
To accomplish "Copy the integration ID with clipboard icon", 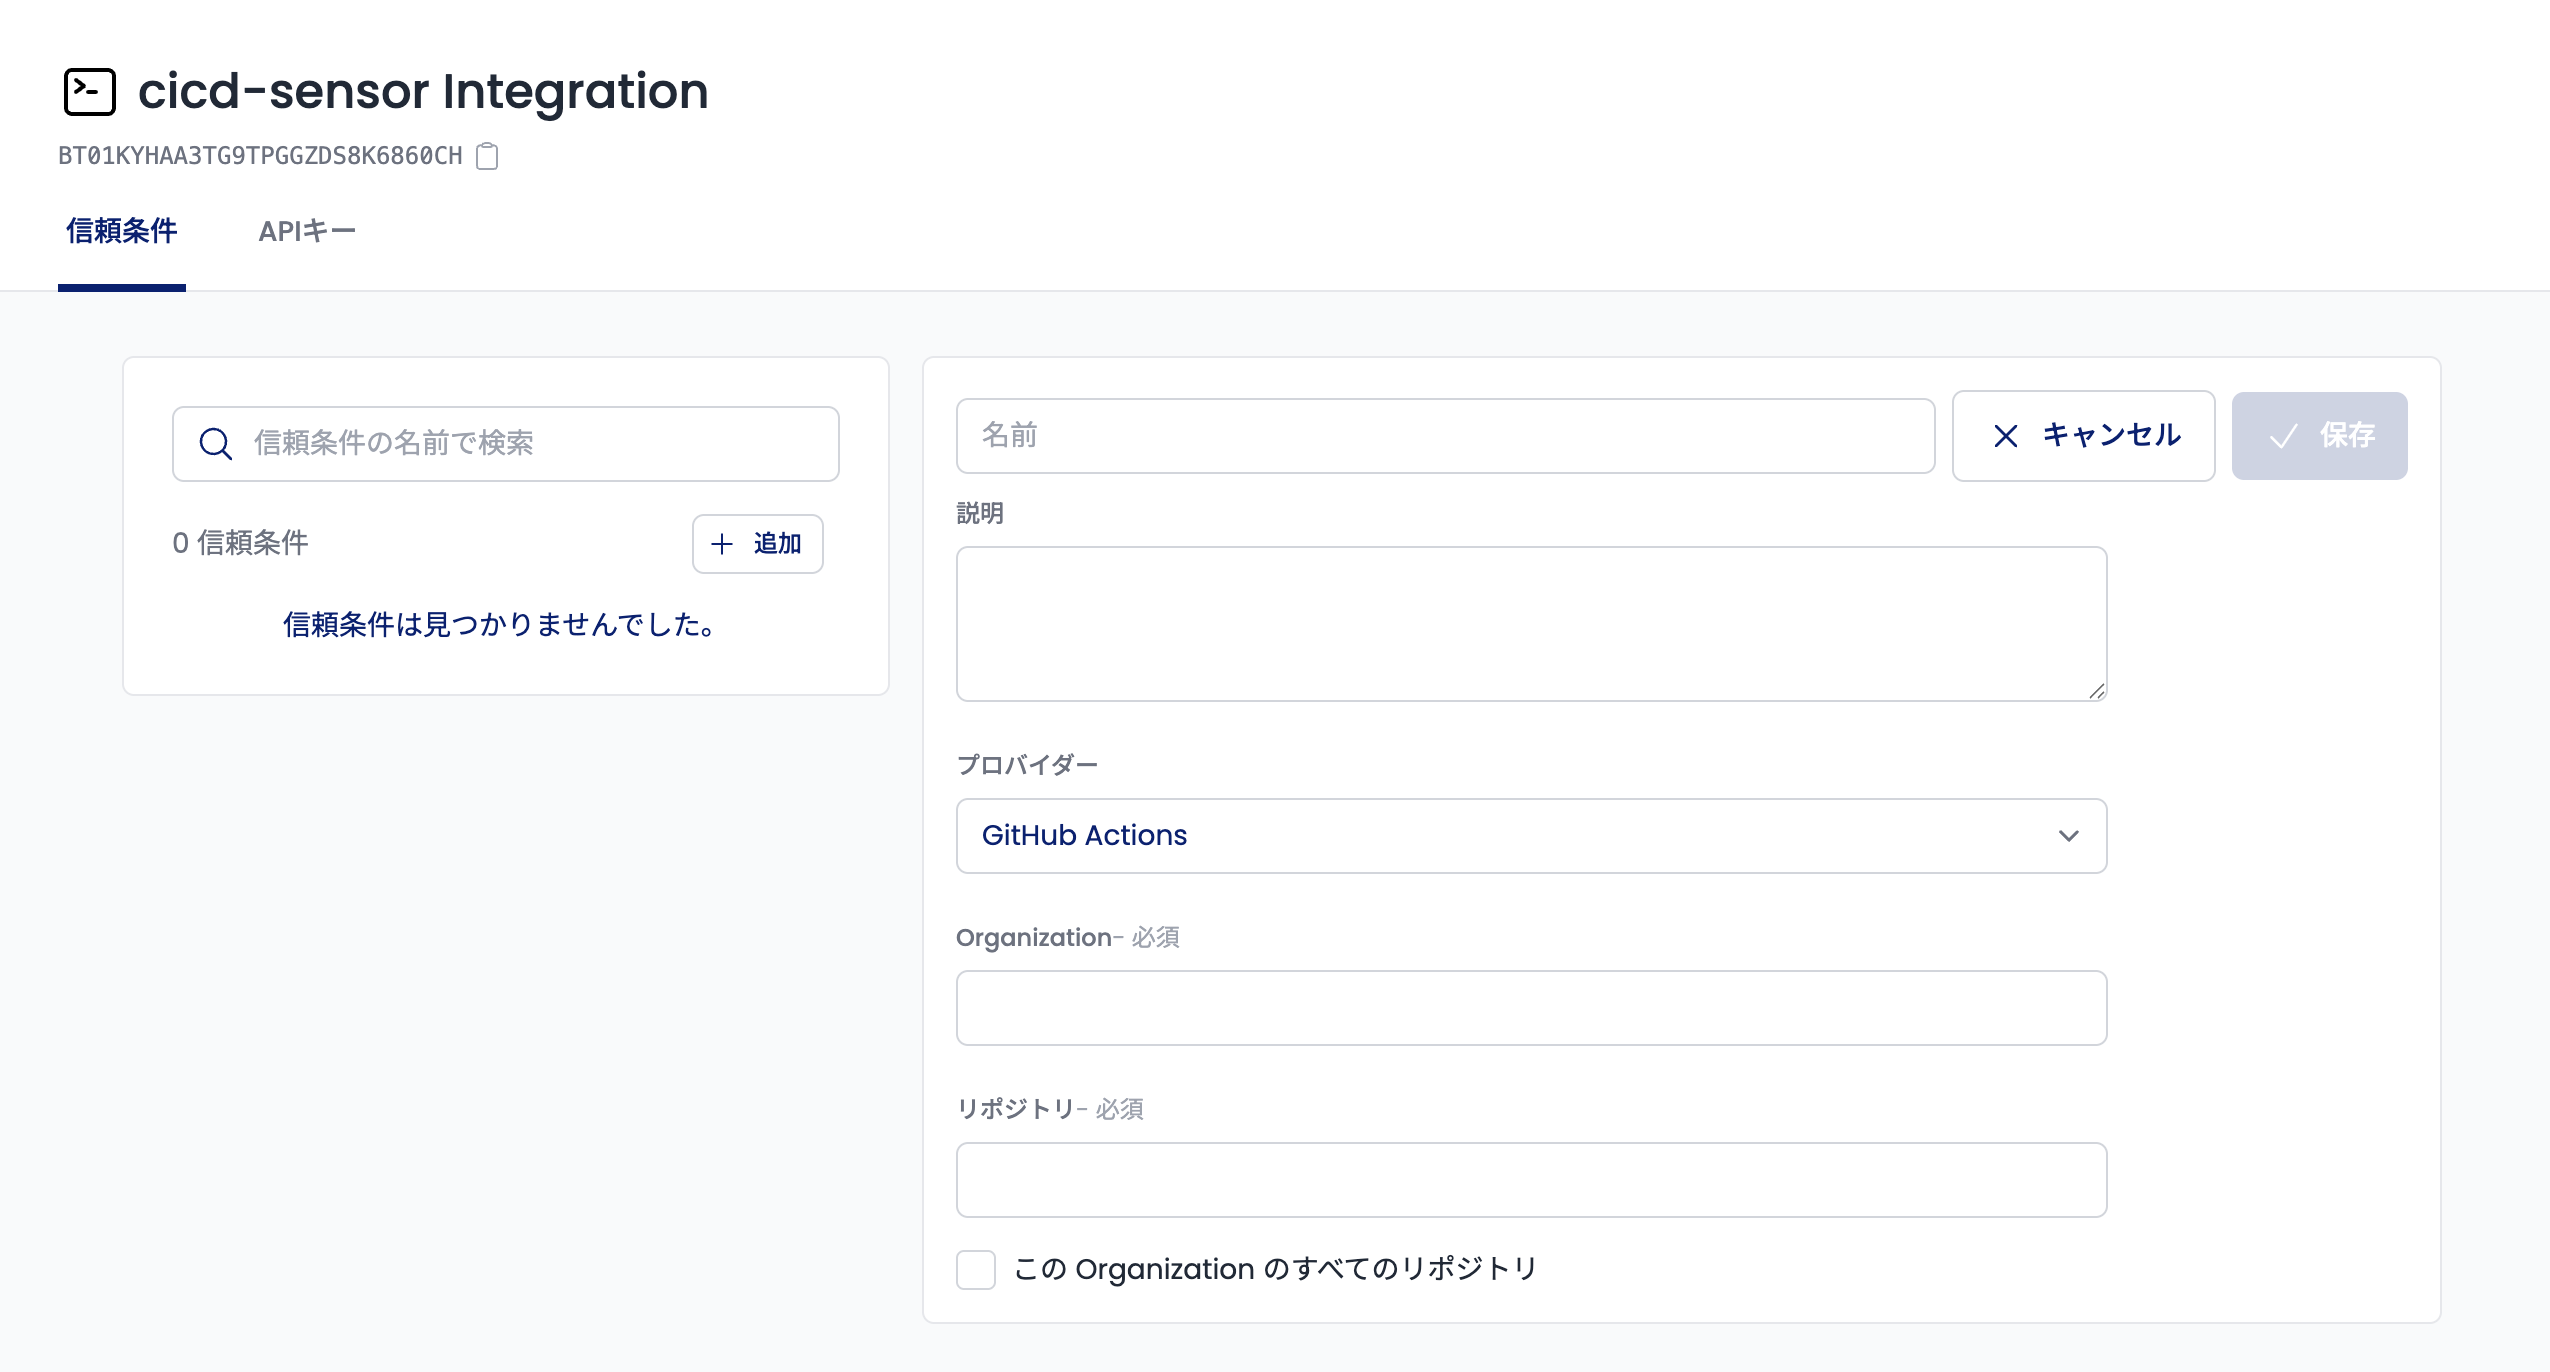I will pyautogui.click(x=487, y=156).
